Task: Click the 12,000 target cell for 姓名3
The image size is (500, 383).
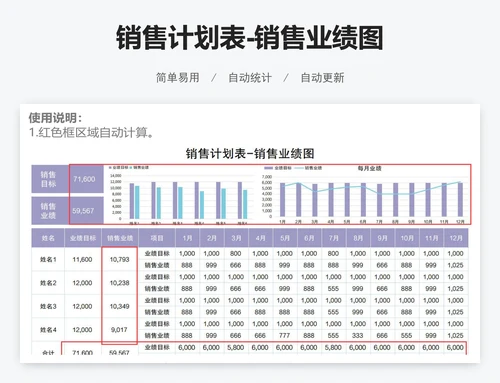Action: coord(82,306)
